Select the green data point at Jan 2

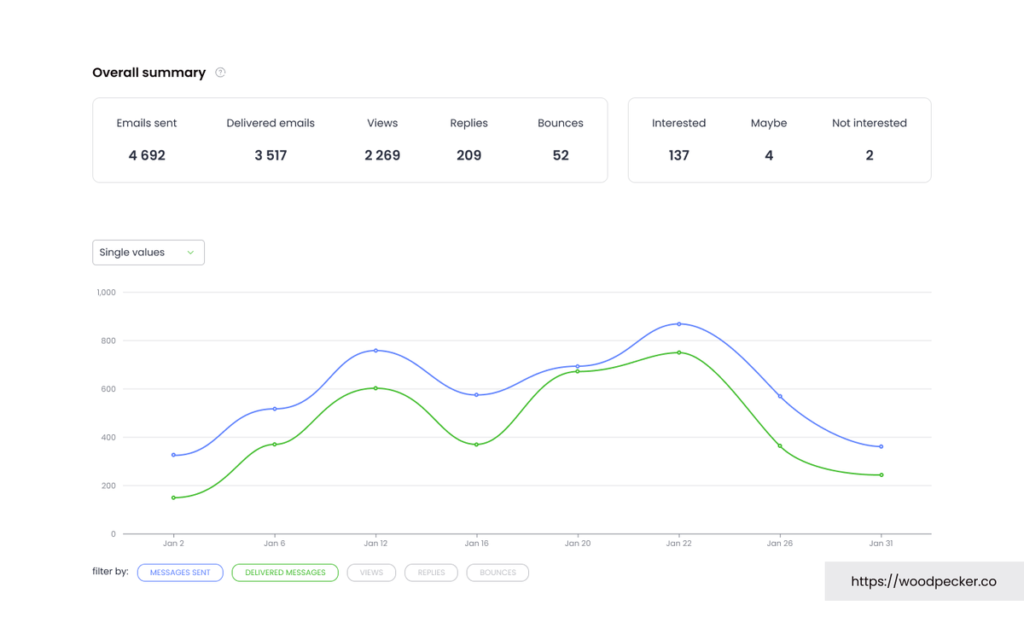click(174, 498)
